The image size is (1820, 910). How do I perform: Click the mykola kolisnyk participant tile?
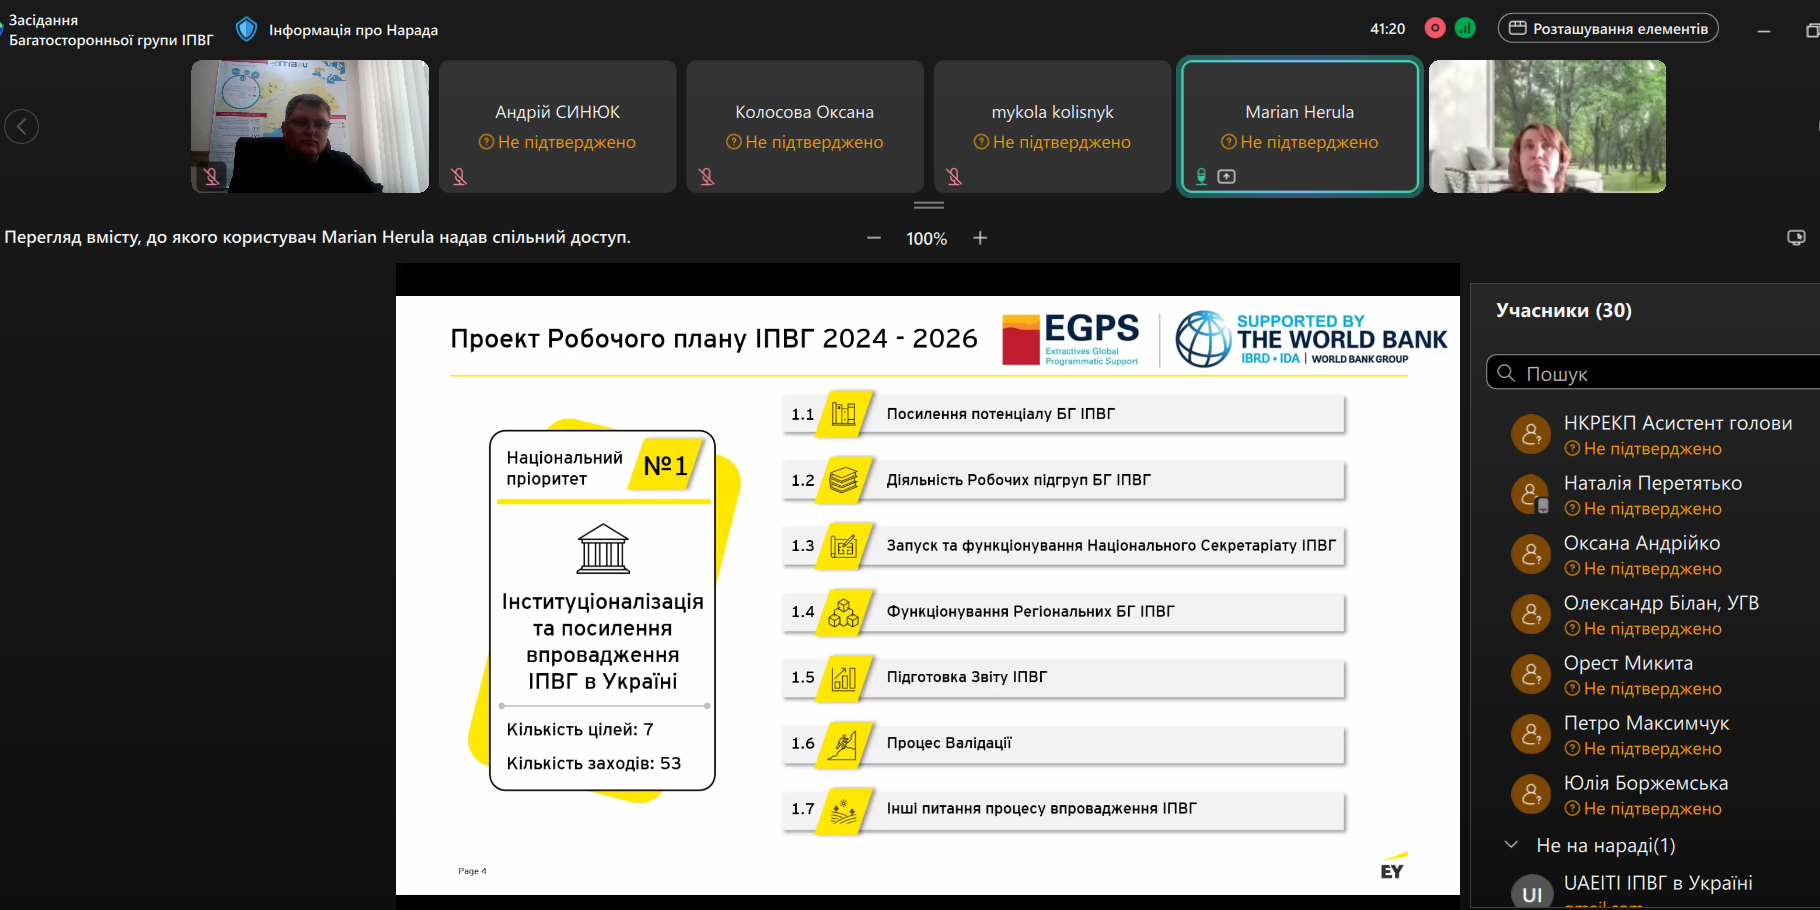1052,126
